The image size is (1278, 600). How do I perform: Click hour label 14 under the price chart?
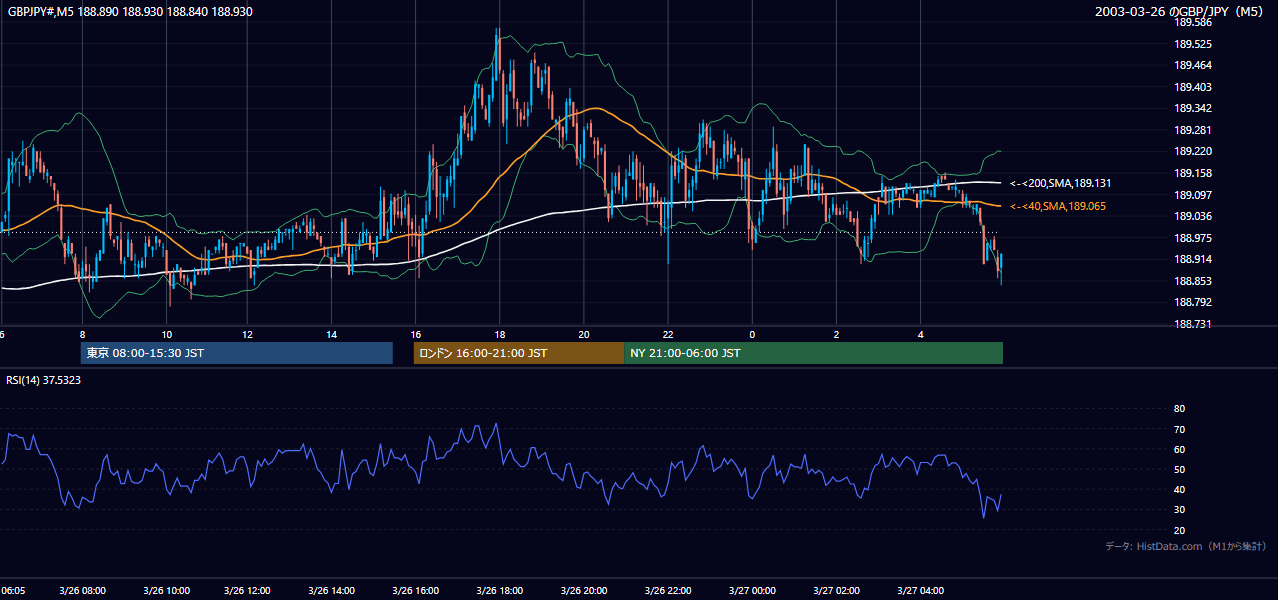click(332, 334)
